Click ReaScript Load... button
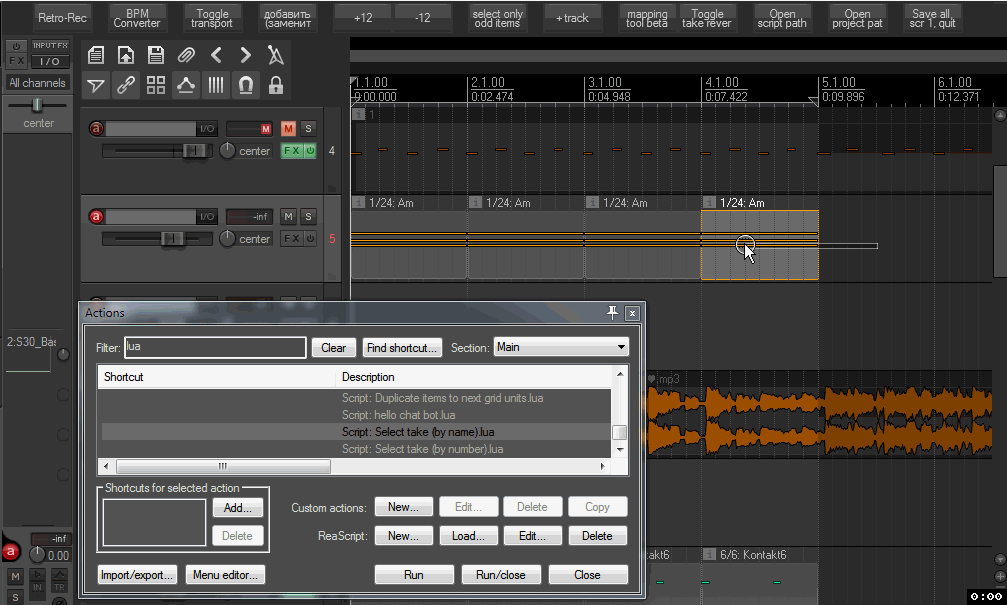The width and height of the screenshot is (1007, 605). click(468, 536)
